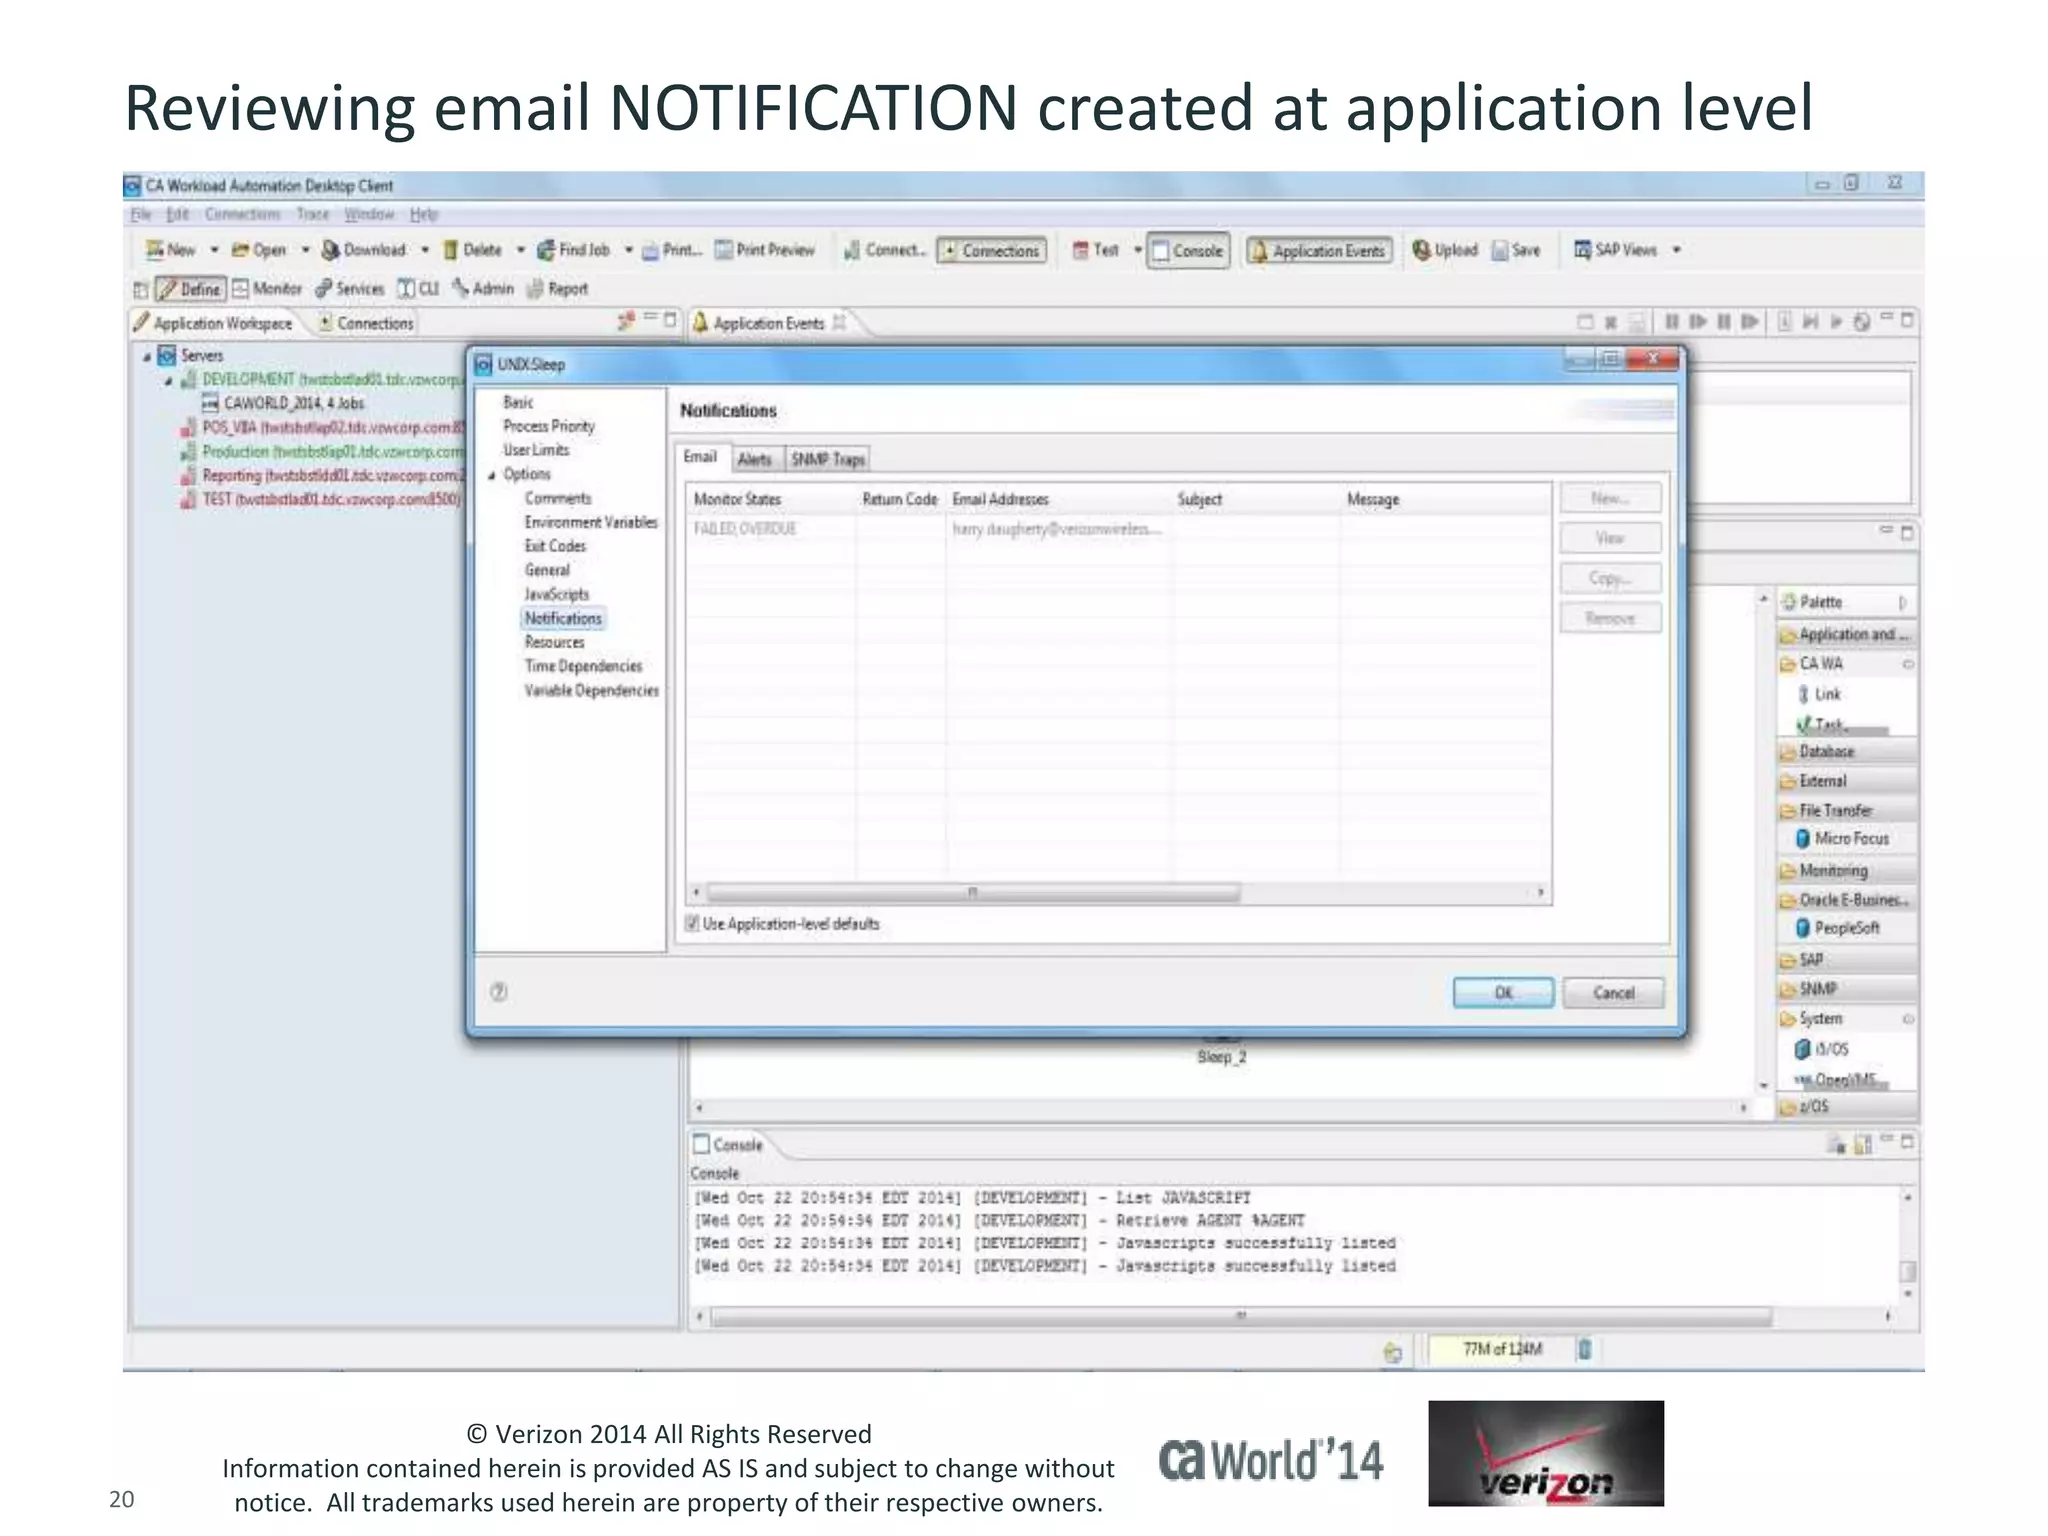Switch to the SNMP Traps tab
The height and width of the screenshot is (1536, 2048).
[828, 459]
